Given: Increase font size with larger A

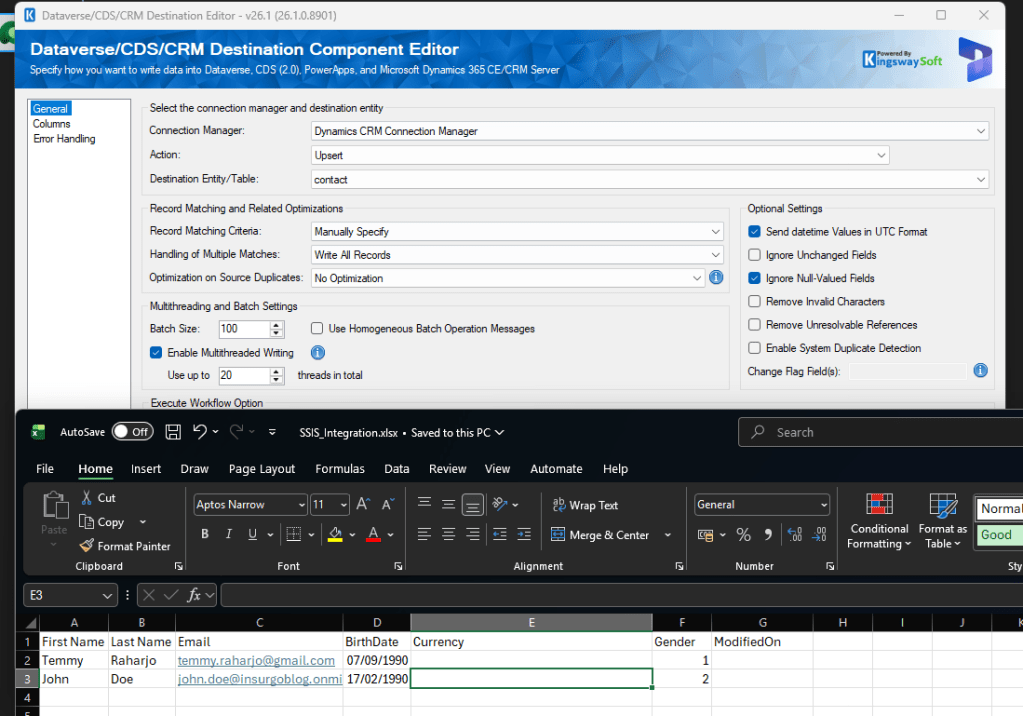Looking at the screenshot, I should (363, 504).
